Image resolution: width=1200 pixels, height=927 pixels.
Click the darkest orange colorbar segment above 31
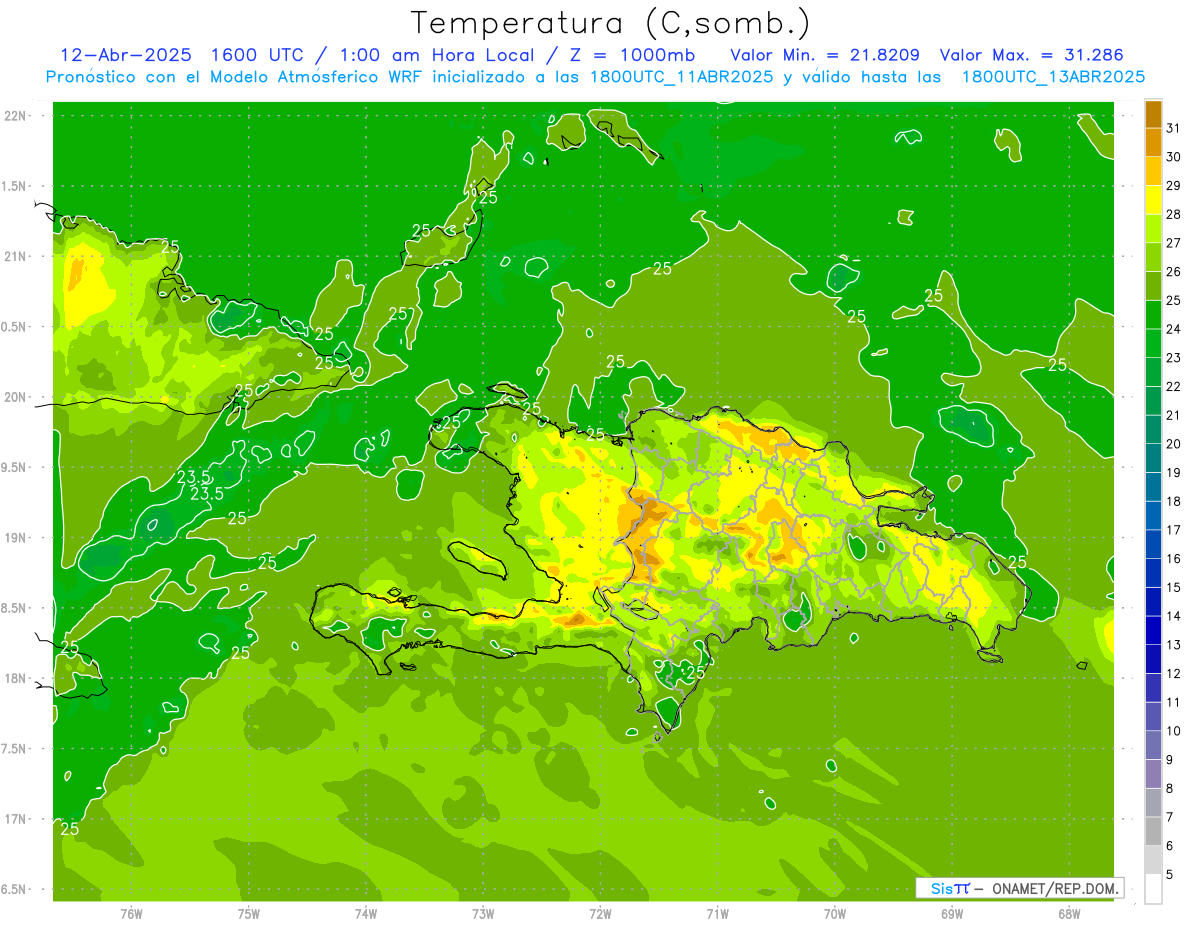pyautogui.click(x=1154, y=113)
